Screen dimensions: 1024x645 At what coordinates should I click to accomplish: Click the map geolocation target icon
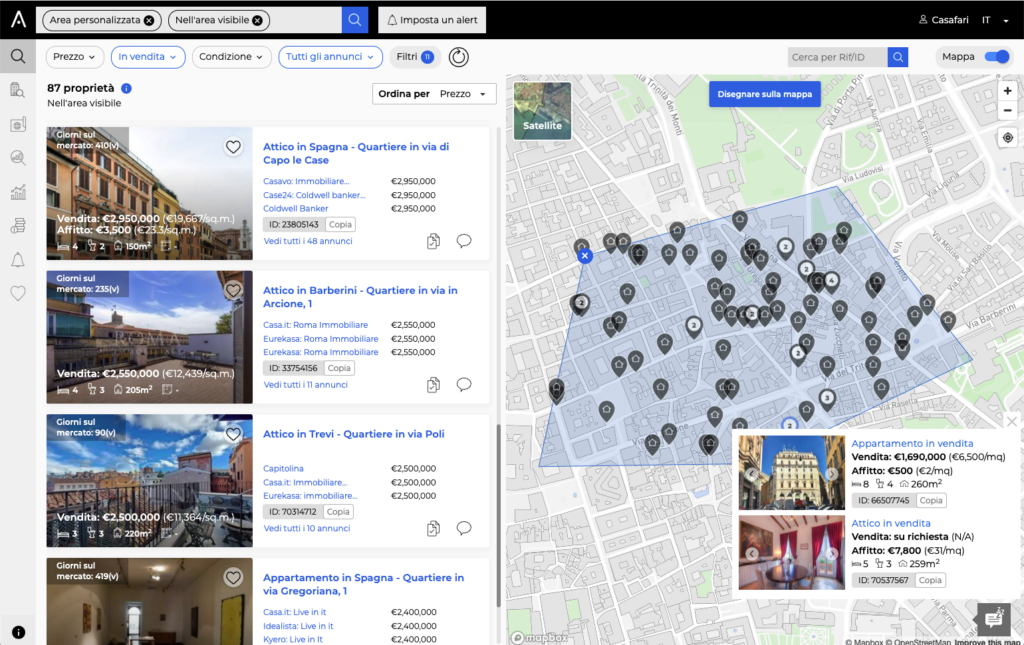pyautogui.click(x=1008, y=138)
